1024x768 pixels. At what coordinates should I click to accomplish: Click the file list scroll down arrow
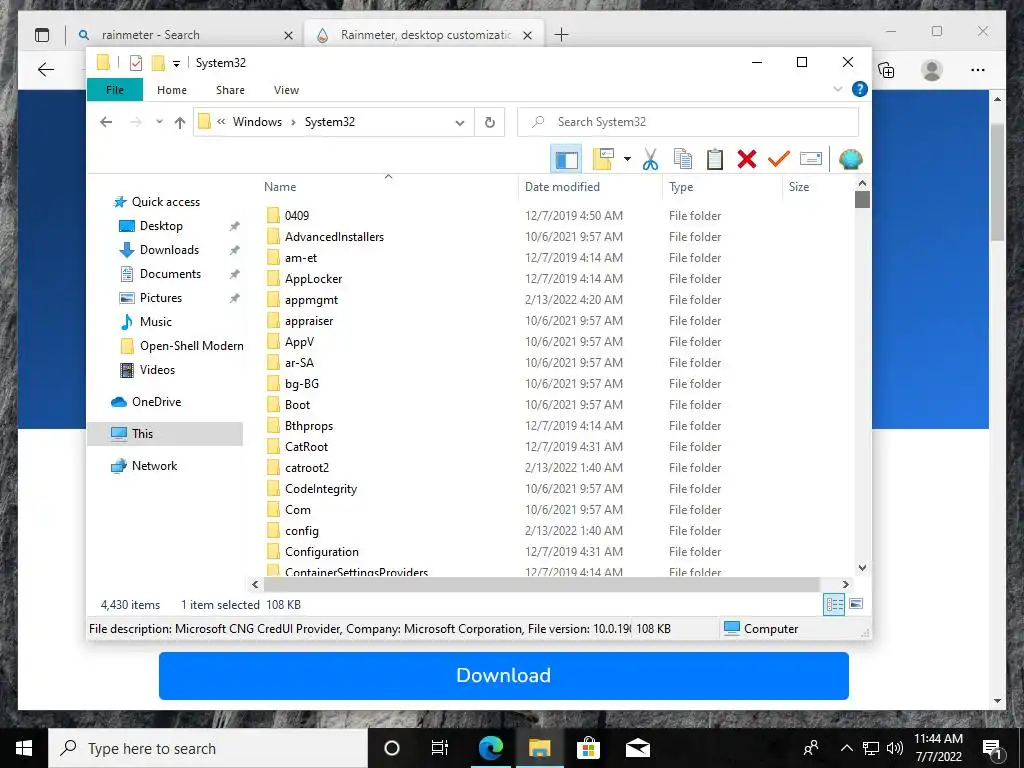click(862, 568)
